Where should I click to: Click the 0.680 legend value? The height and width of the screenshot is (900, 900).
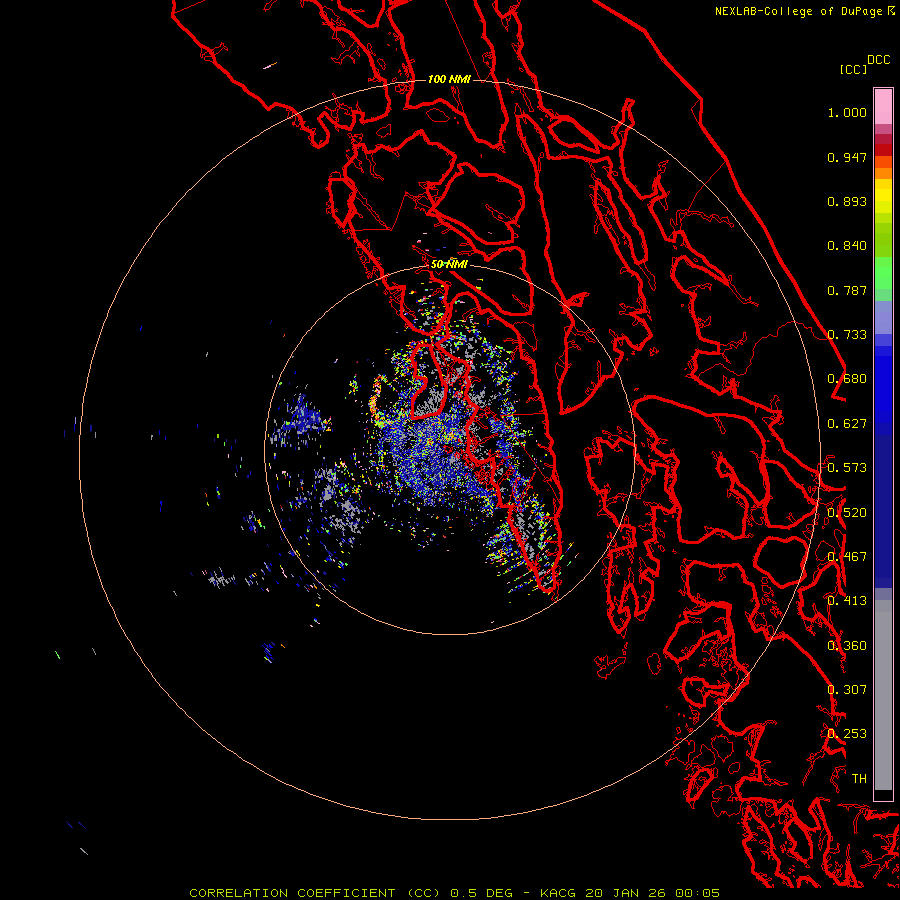(x=847, y=379)
